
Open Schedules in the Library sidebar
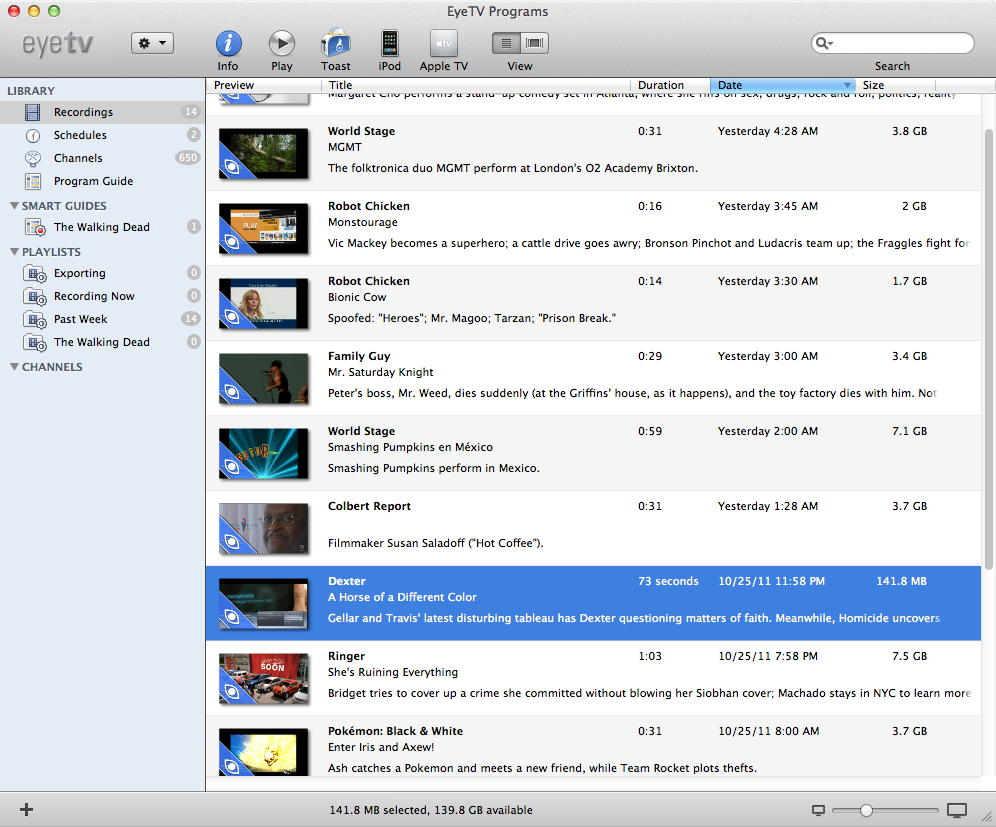click(80, 135)
